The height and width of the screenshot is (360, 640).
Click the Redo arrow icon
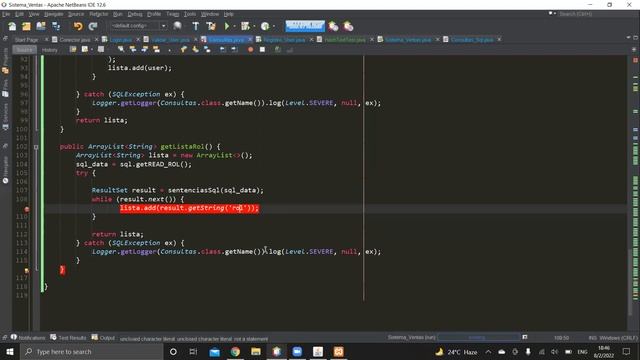pyautogui.click(x=93, y=26)
